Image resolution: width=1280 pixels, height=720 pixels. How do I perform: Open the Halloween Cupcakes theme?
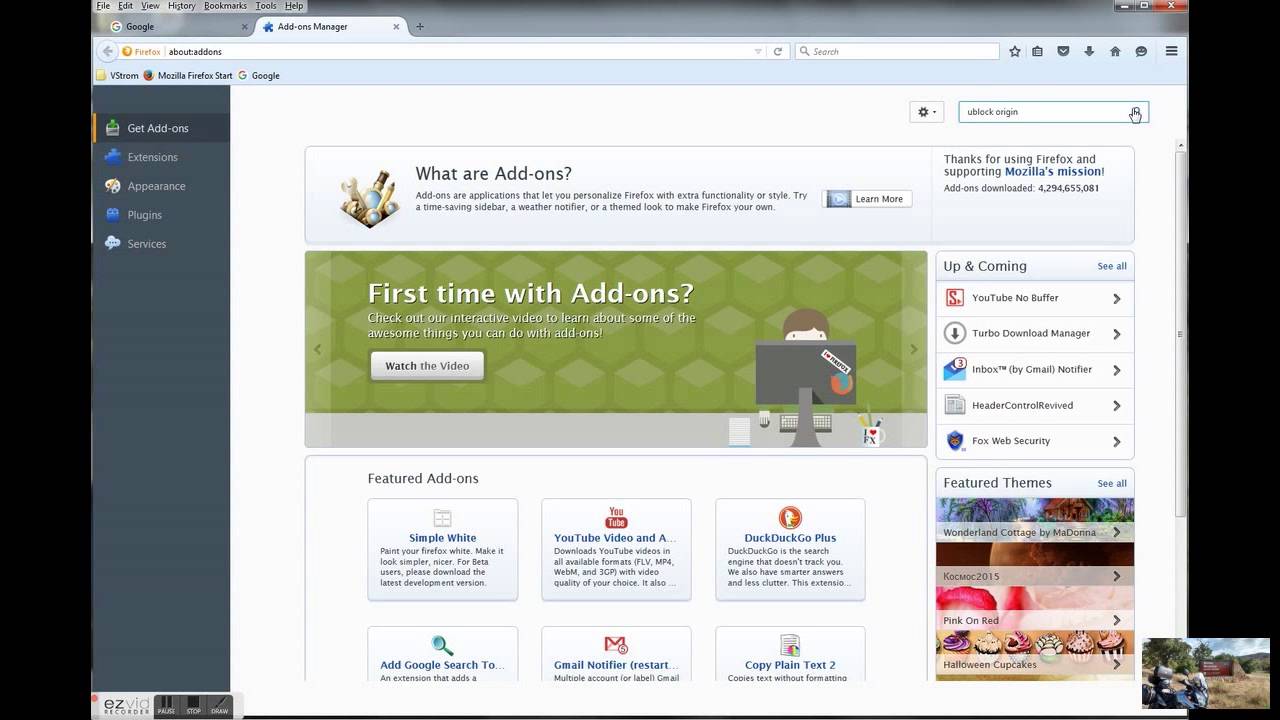point(1035,652)
